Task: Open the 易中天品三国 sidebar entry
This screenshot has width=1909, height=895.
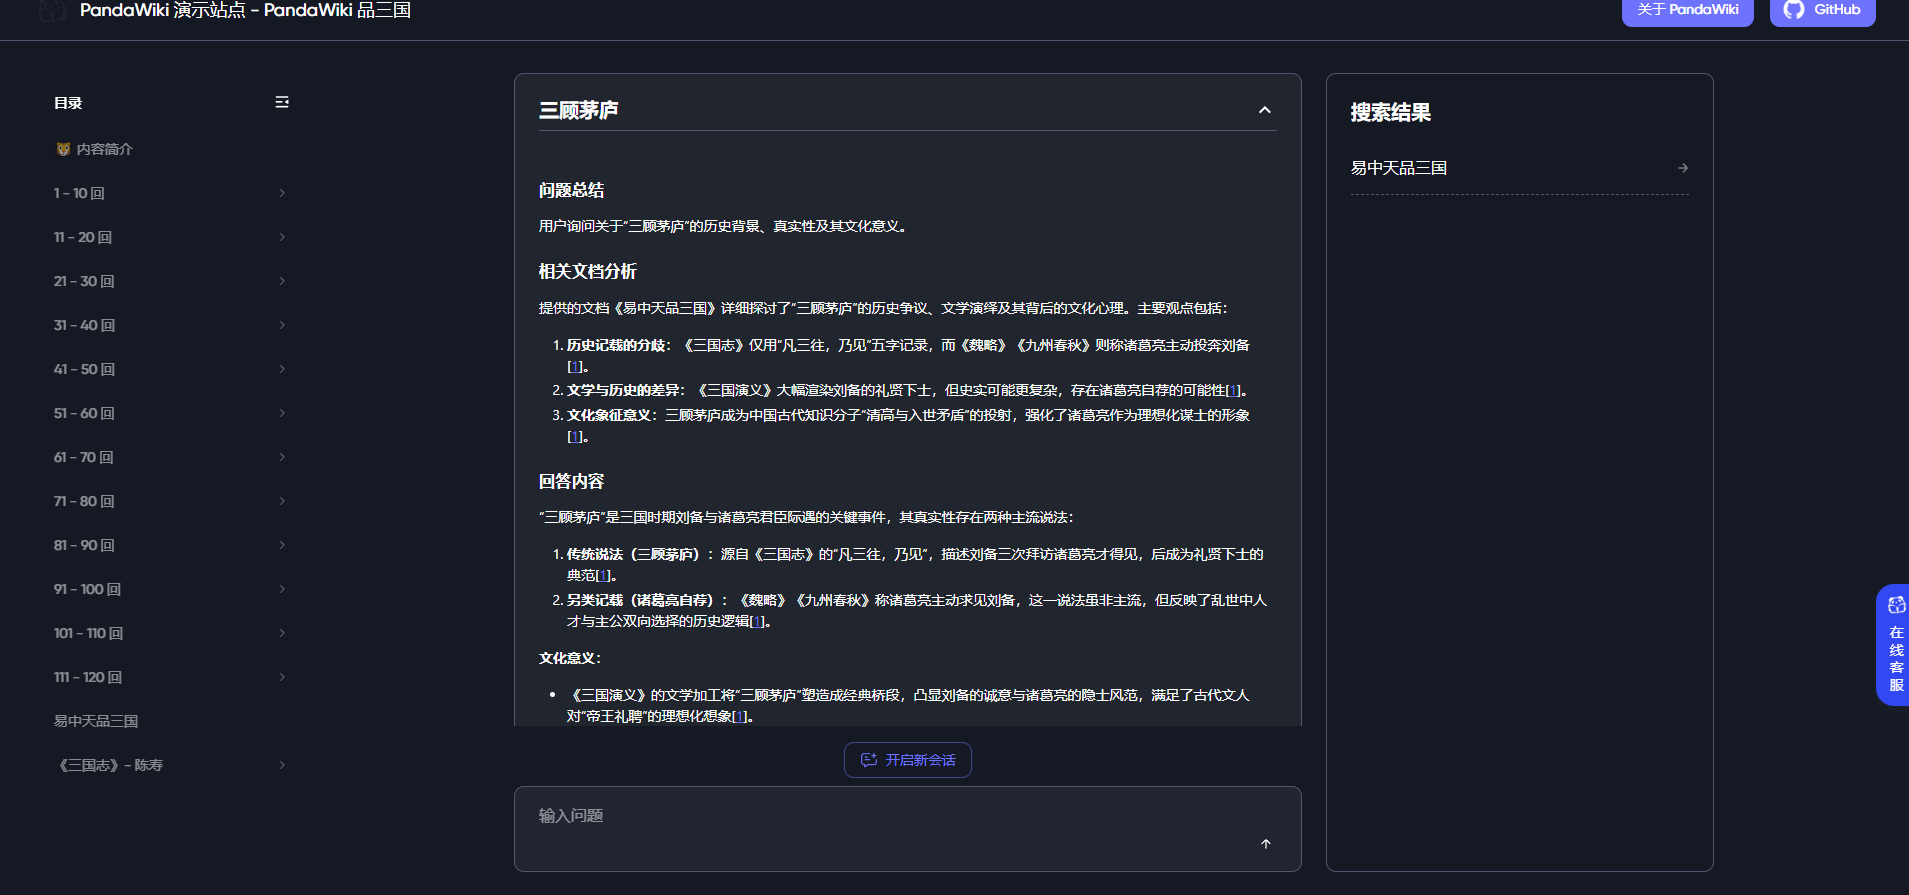Action: pyautogui.click(x=96, y=721)
